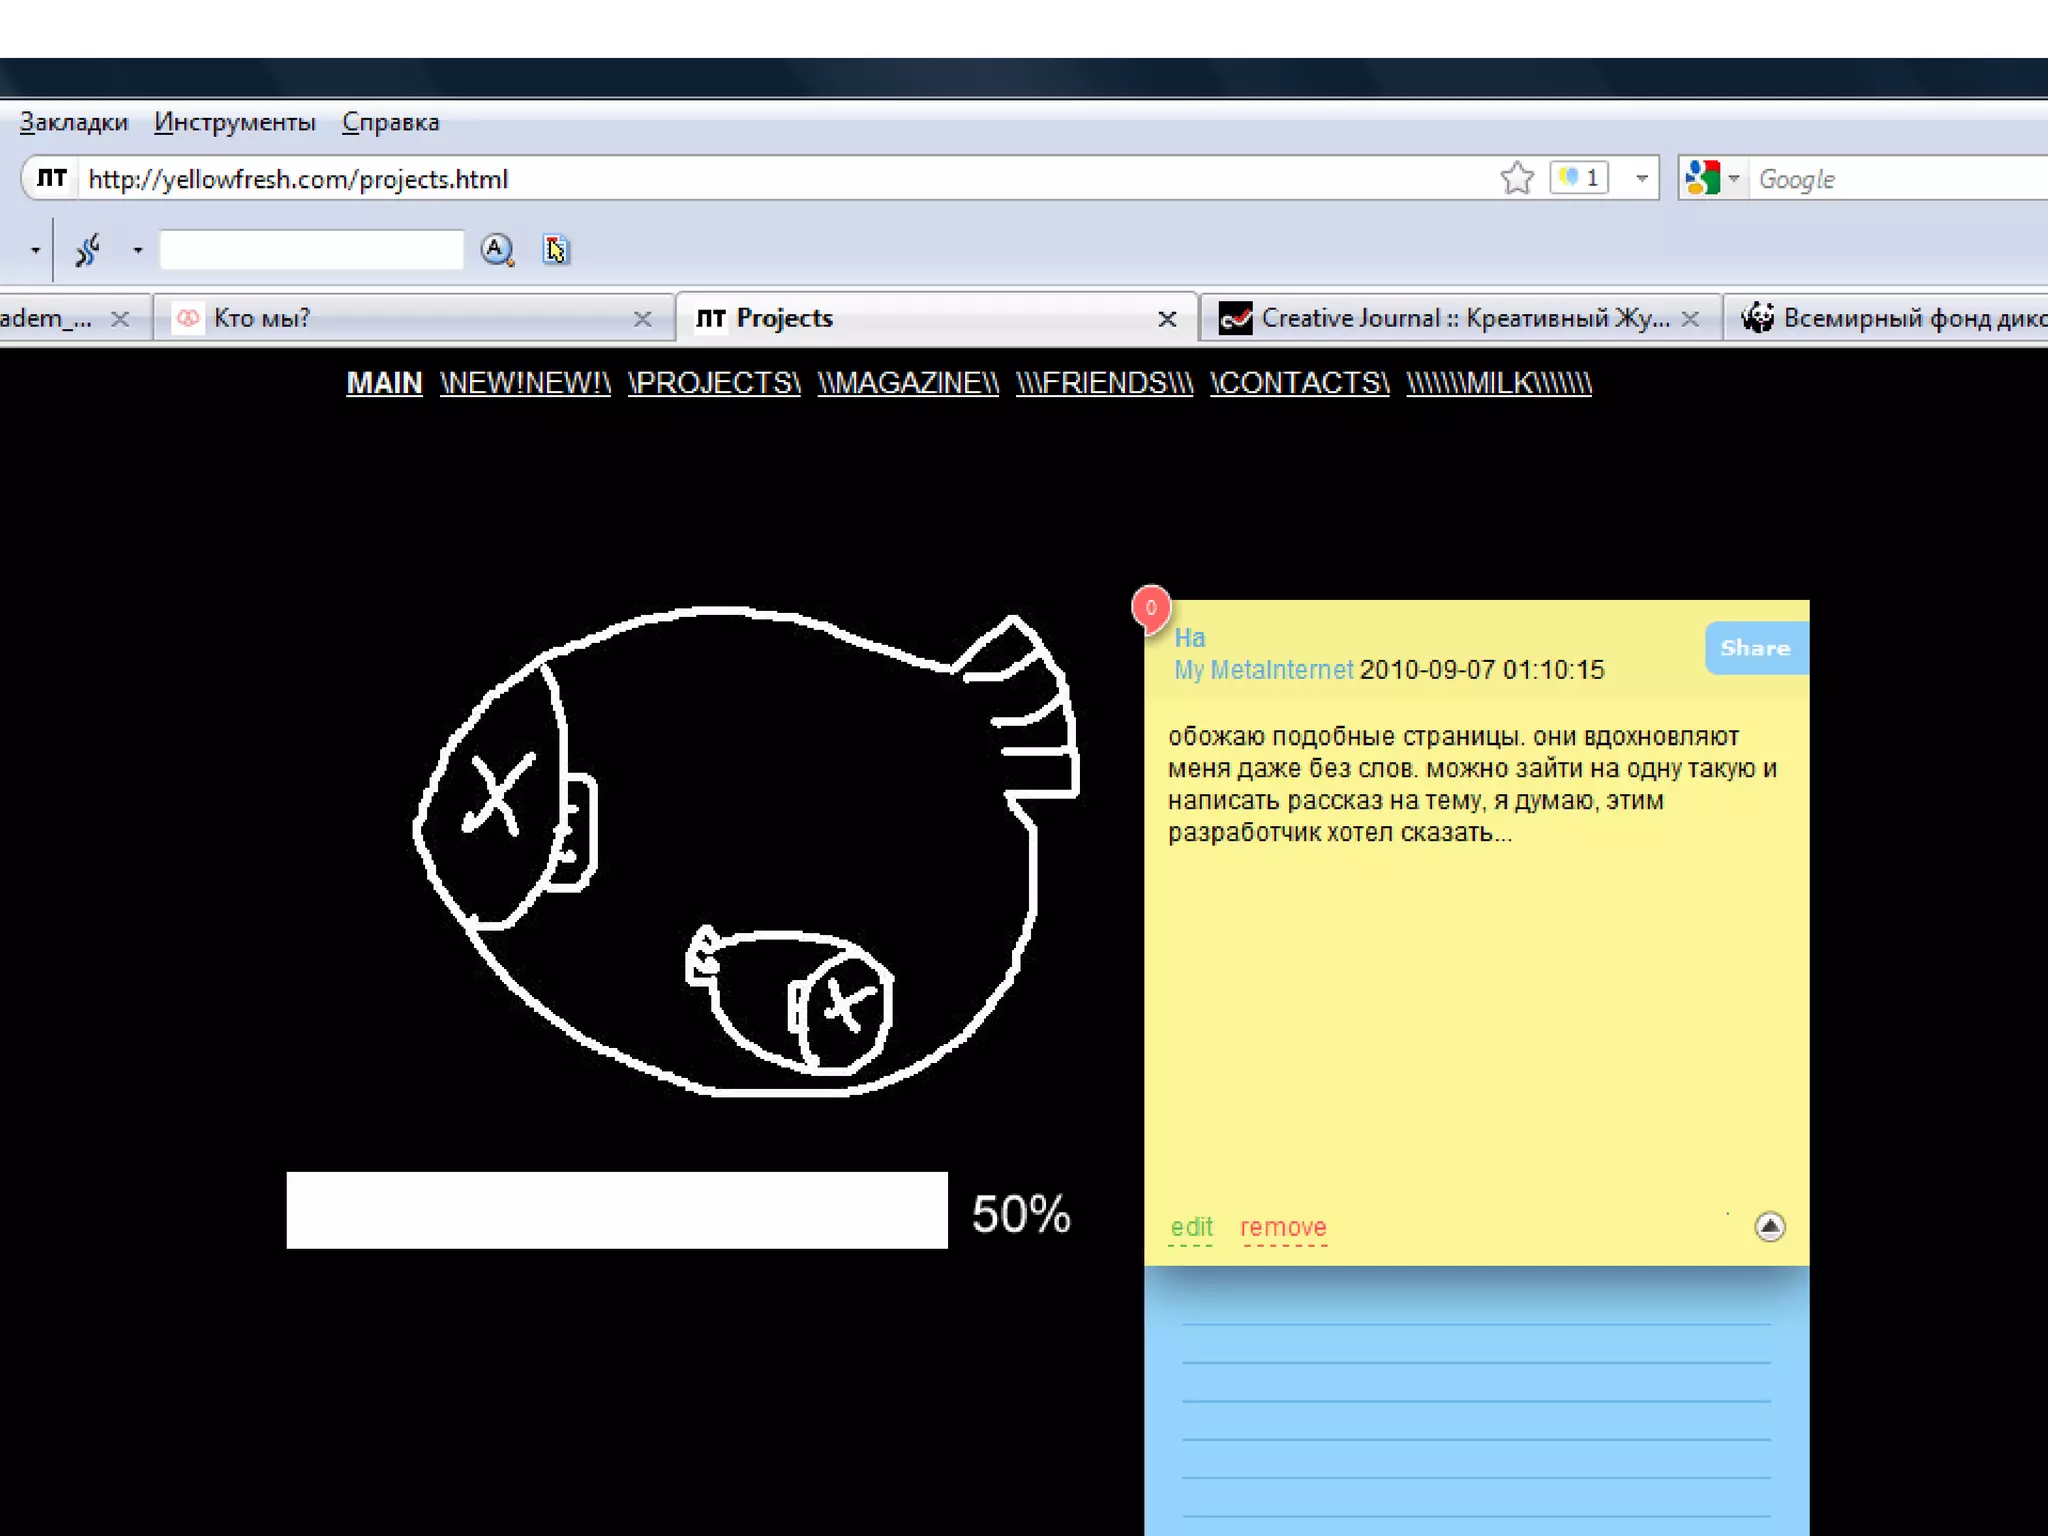Click the bookmark star icon
The width and height of the screenshot is (2048, 1536).
tap(1516, 178)
